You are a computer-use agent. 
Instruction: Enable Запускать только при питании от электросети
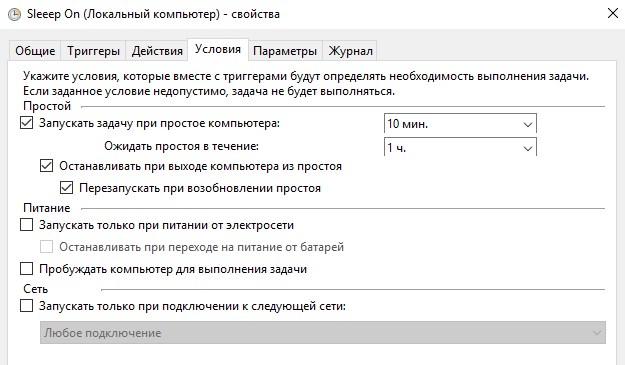[x=27, y=225]
